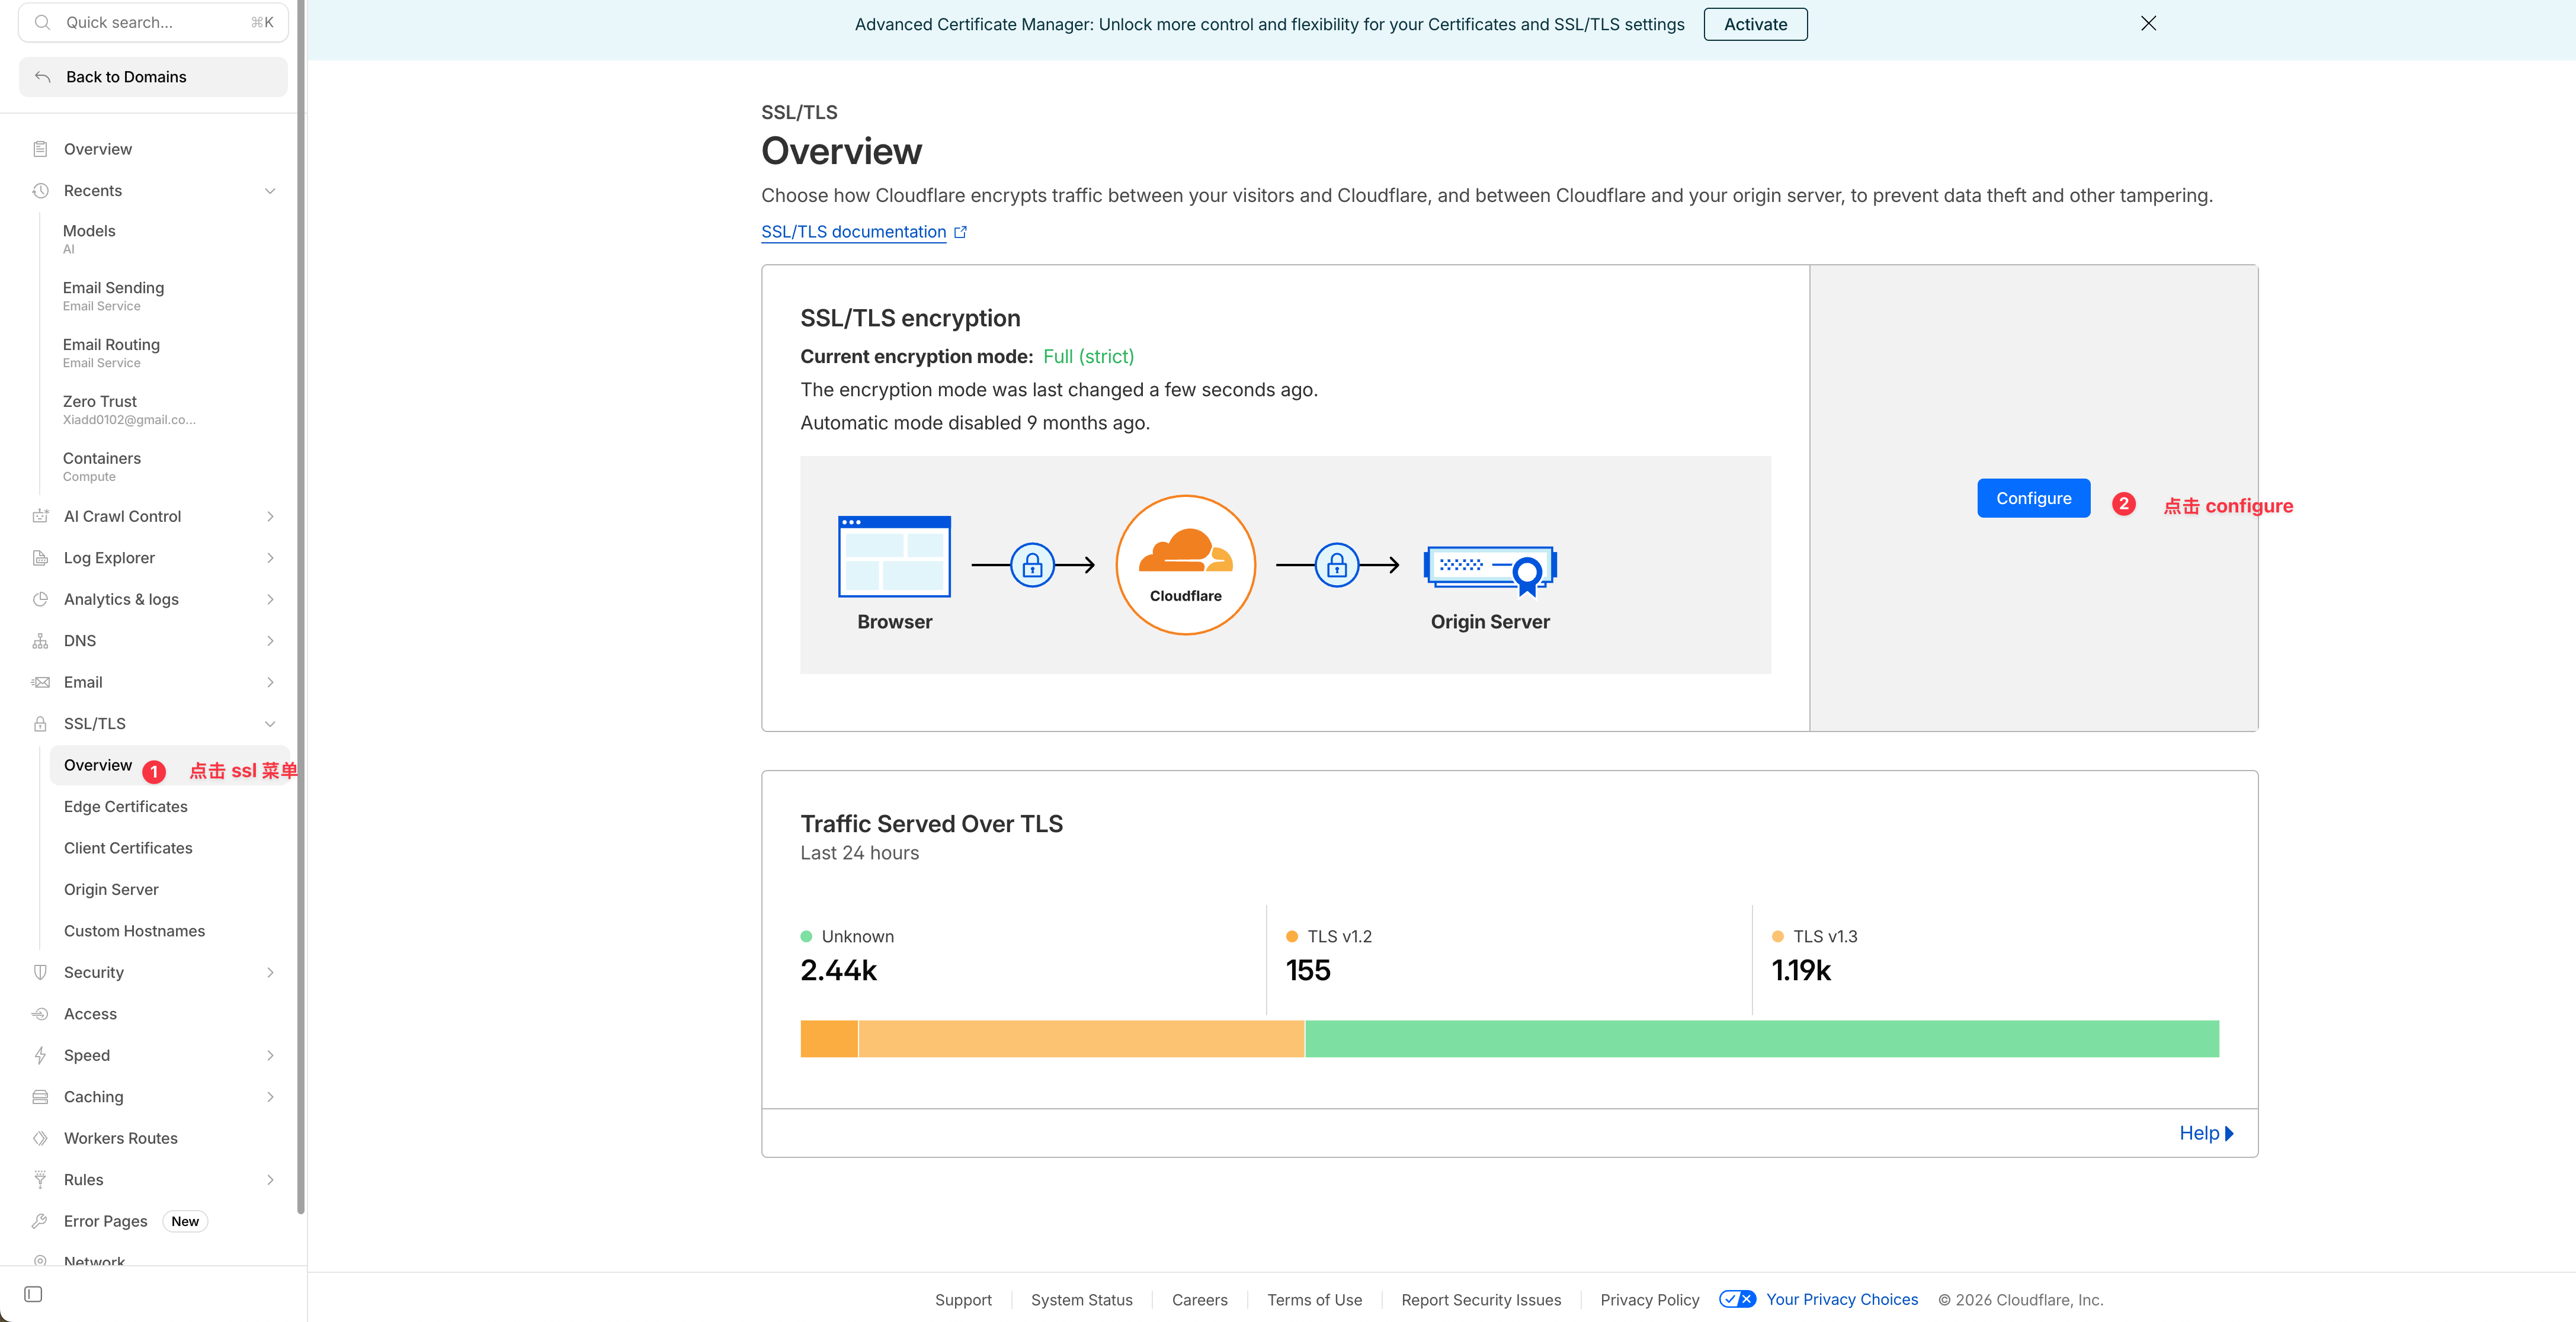This screenshot has width=2576, height=1322.
Task: Focus the Quick search field
Action: (150, 22)
